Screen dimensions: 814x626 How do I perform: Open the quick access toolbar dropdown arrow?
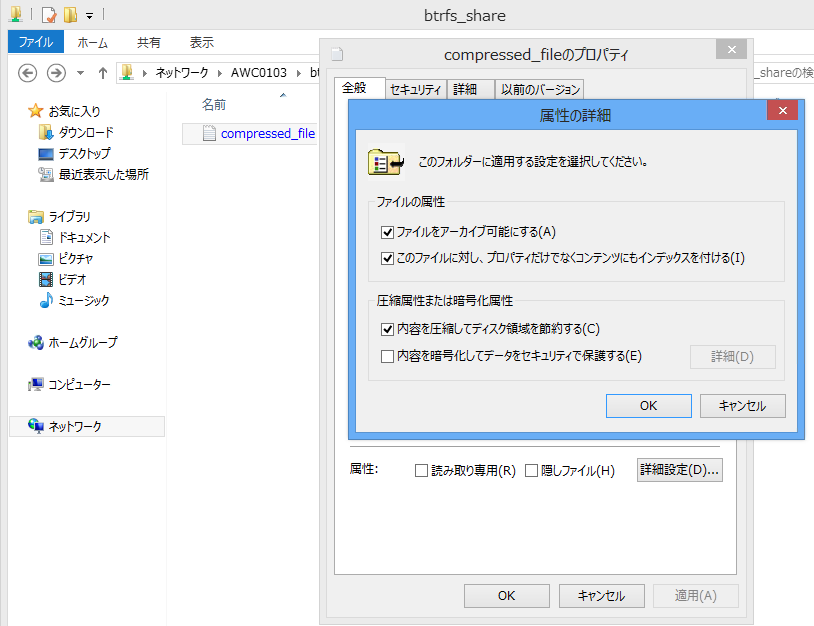coord(89,16)
